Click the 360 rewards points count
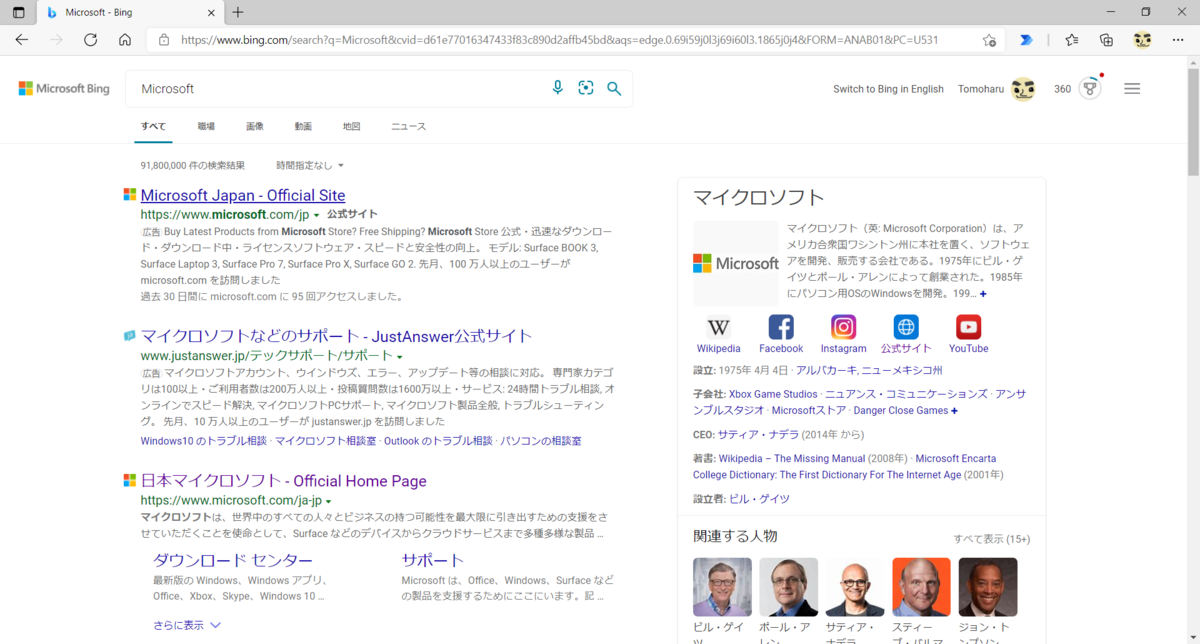This screenshot has width=1200, height=644. click(1062, 89)
